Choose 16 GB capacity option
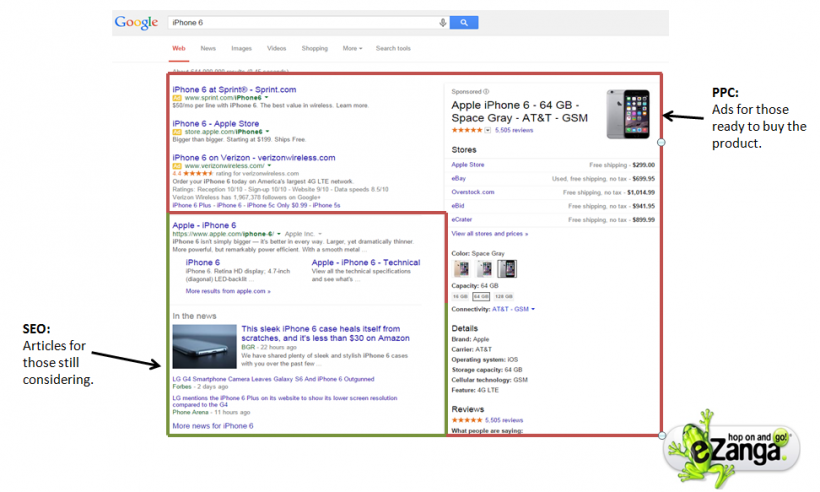 pyautogui.click(x=460, y=296)
